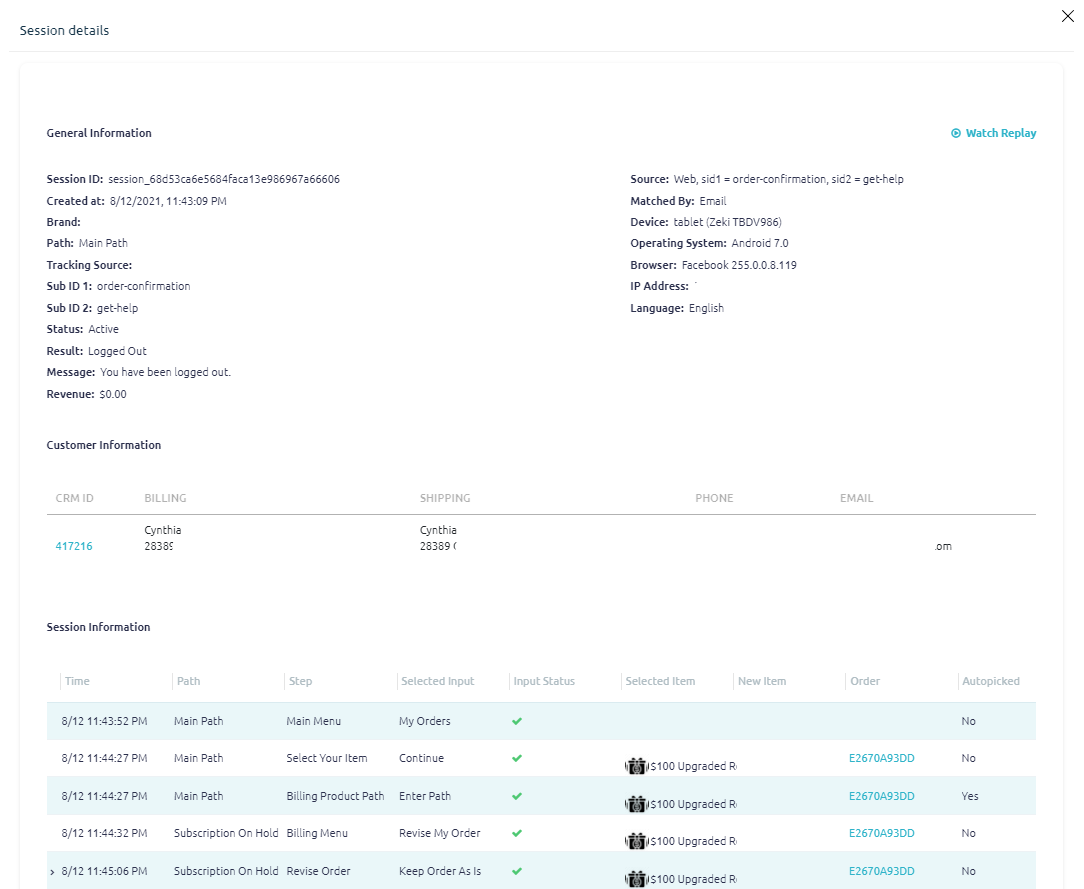Image resolution: width=1084 pixels, height=889 pixels.
Task: Open order E2670A93DD from the Revise Order row
Action: (x=881, y=871)
